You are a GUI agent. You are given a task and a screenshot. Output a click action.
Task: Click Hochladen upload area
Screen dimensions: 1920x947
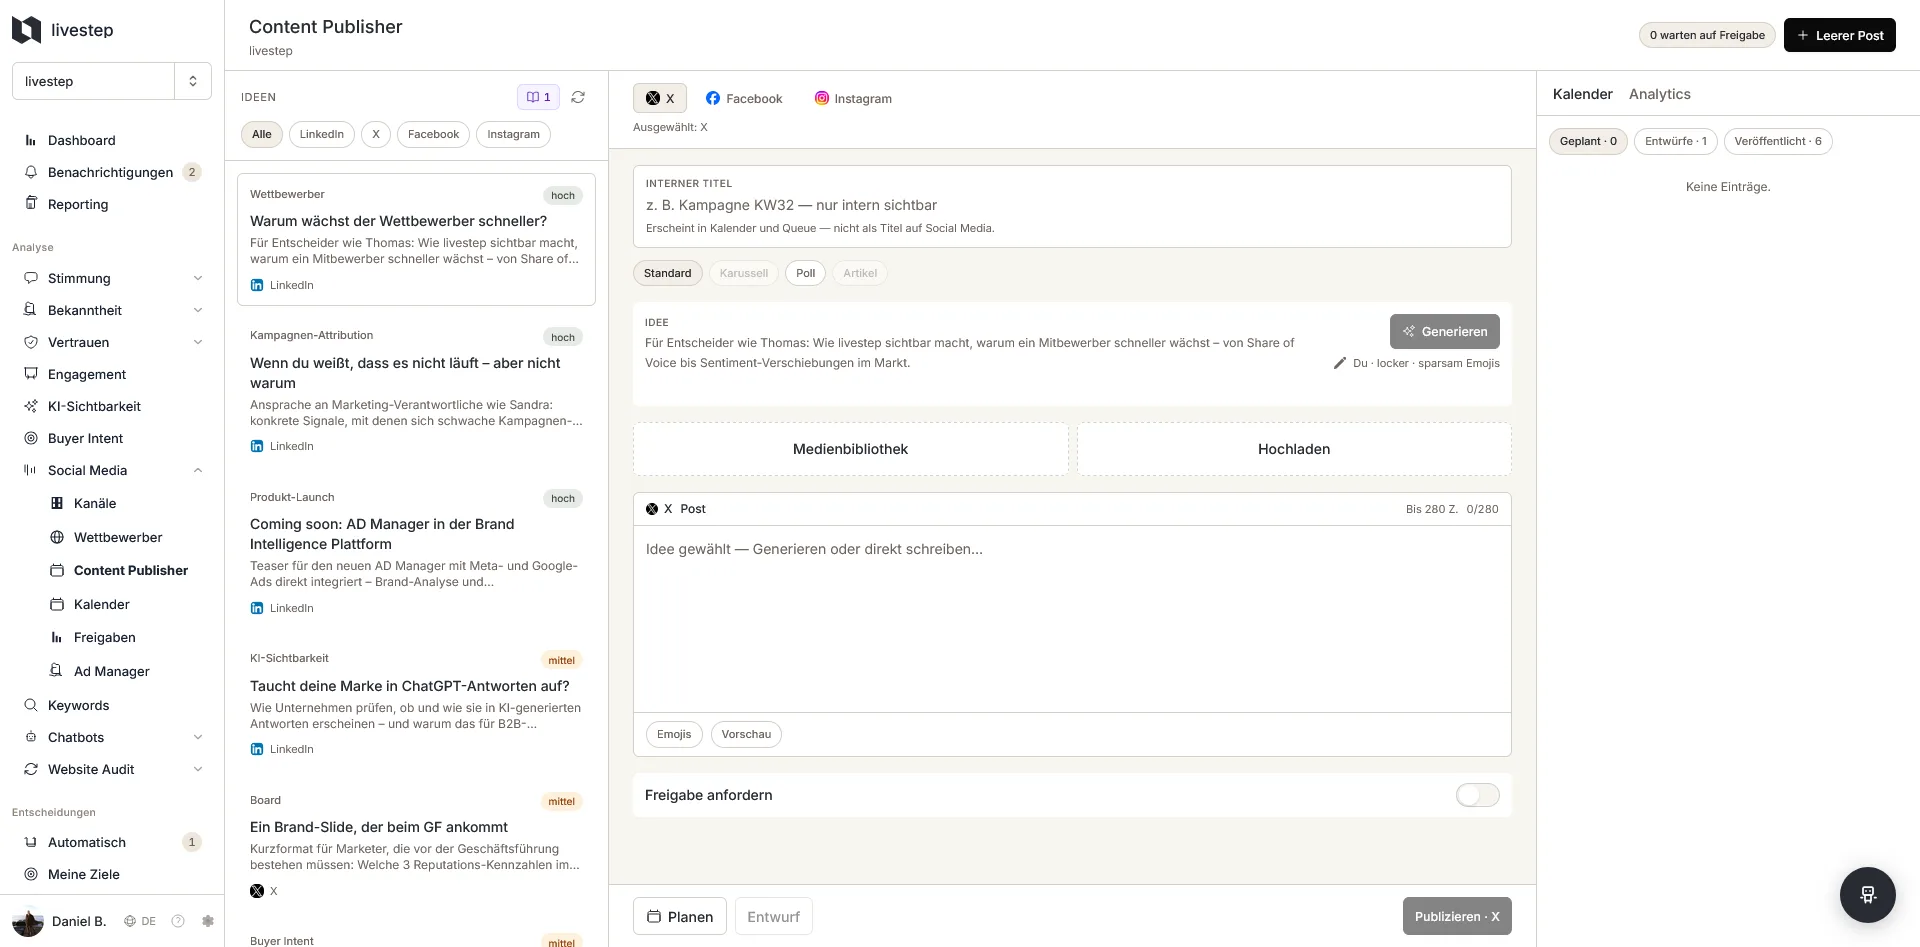click(1294, 449)
